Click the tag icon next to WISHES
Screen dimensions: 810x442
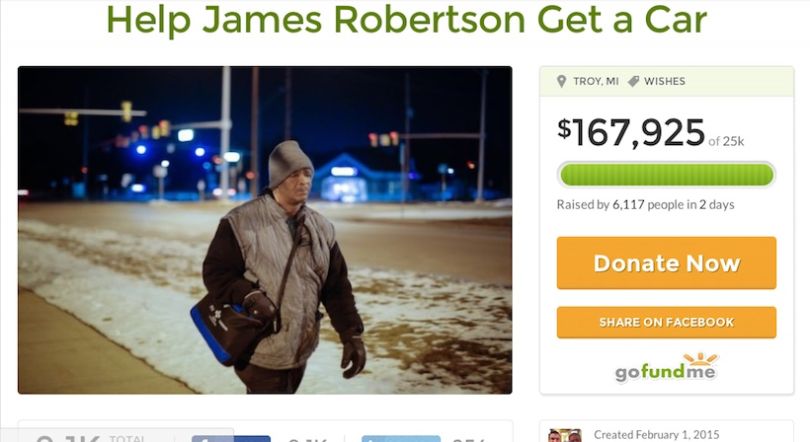(x=633, y=81)
